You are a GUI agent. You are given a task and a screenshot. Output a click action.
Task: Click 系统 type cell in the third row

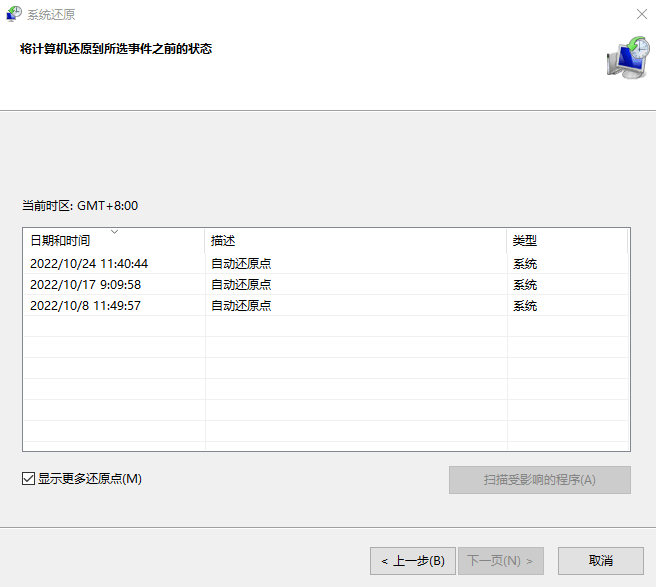click(525, 306)
